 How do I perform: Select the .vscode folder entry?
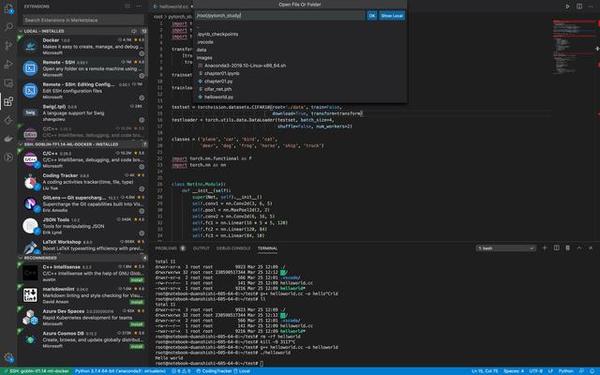pyautogui.click(x=300, y=42)
